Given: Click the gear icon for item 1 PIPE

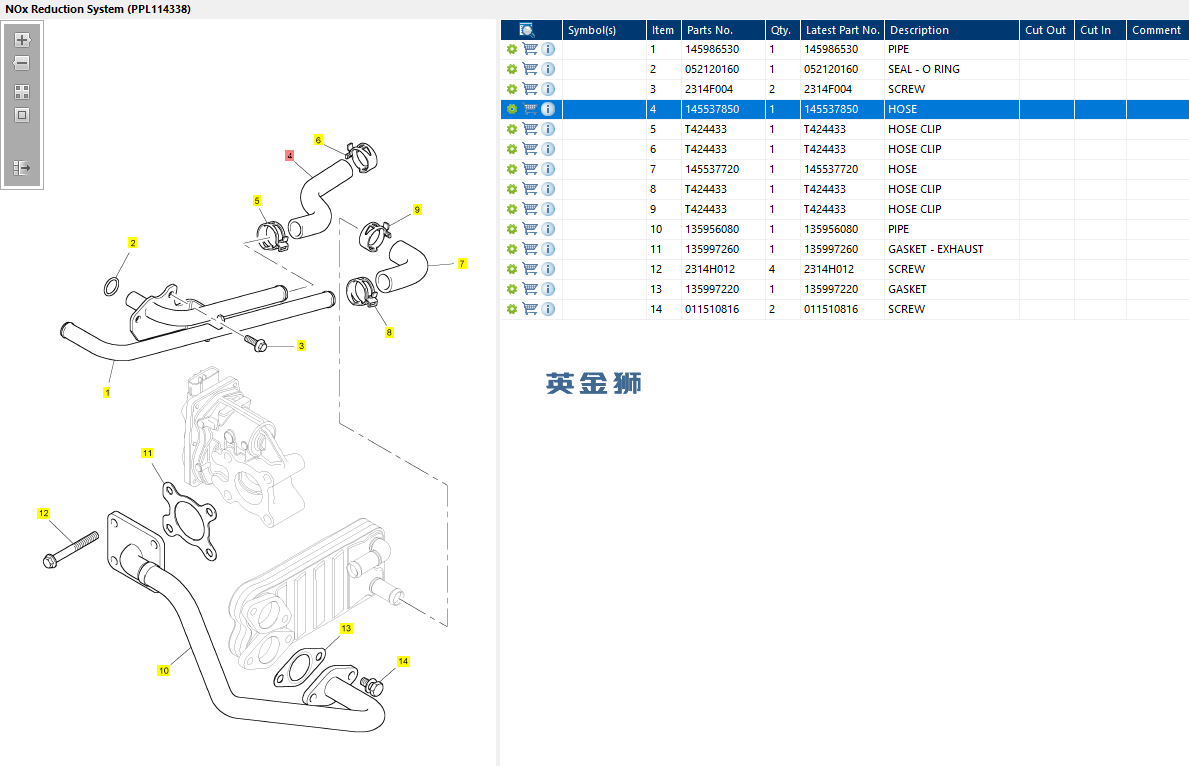Looking at the screenshot, I should pos(512,49).
